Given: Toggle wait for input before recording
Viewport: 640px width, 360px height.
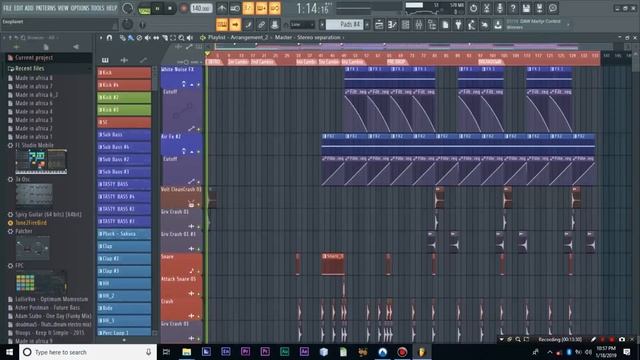Looking at the screenshot, I should pos(235,8).
